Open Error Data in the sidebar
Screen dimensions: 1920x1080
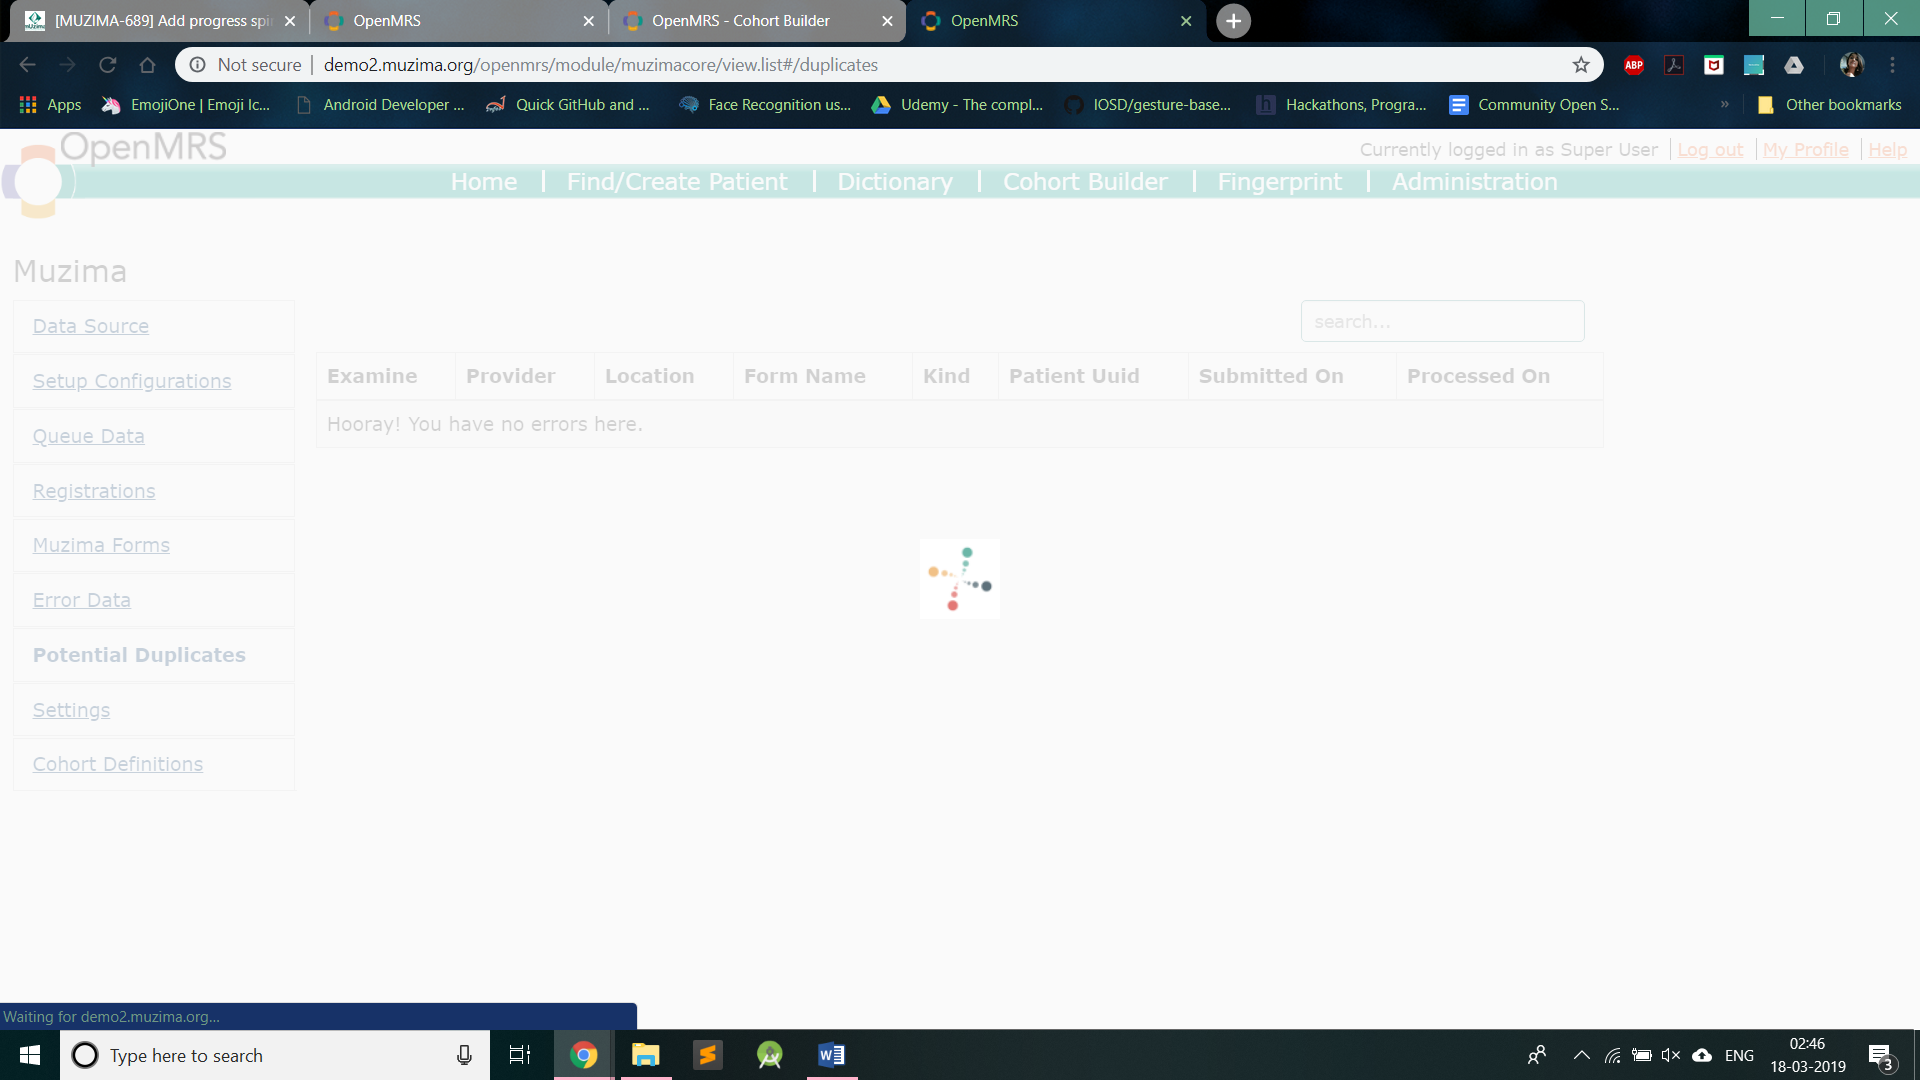(82, 600)
